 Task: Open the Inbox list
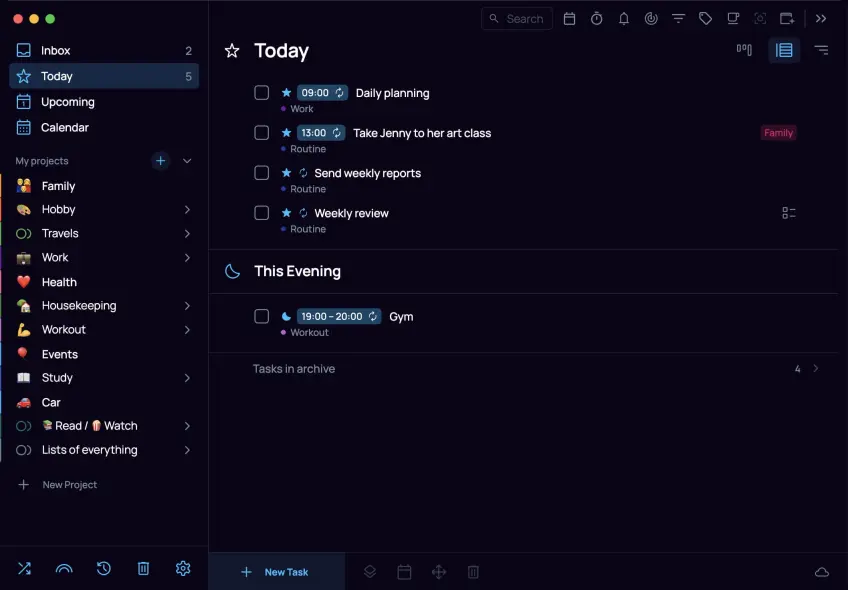[x=56, y=51]
